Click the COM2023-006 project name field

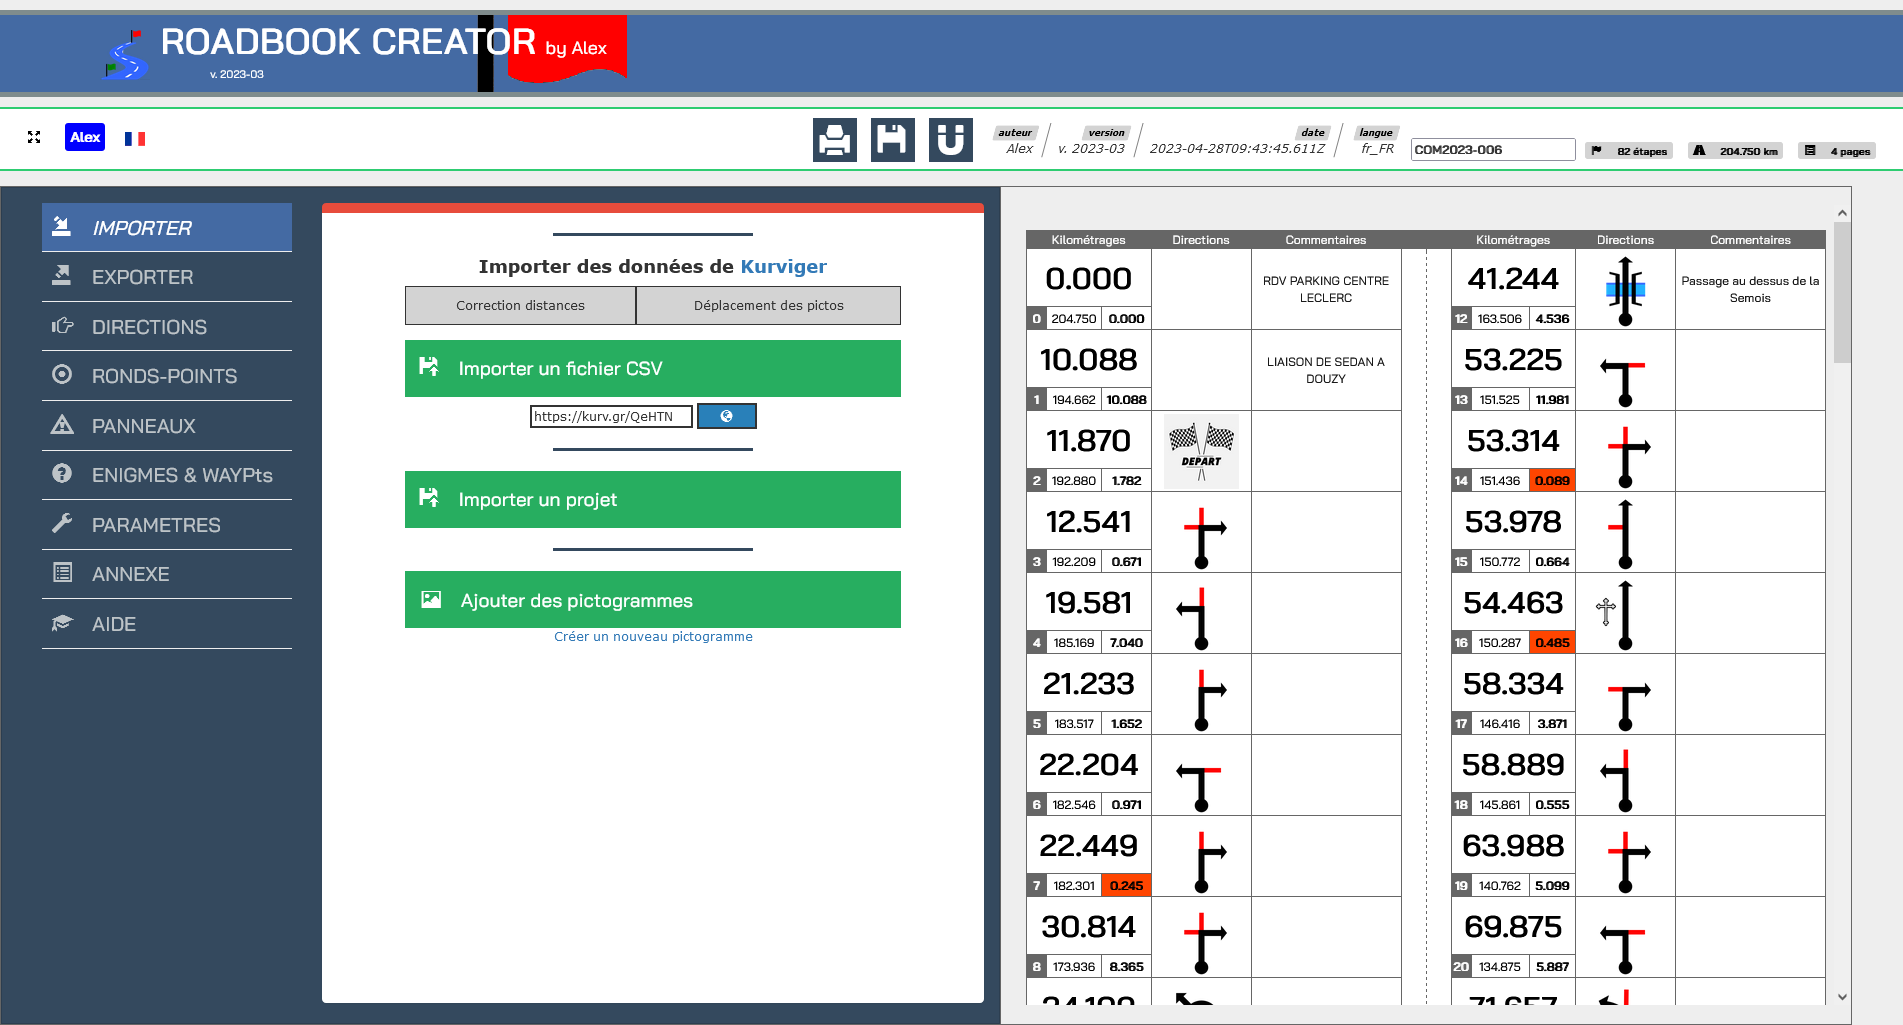[x=1492, y=150]
